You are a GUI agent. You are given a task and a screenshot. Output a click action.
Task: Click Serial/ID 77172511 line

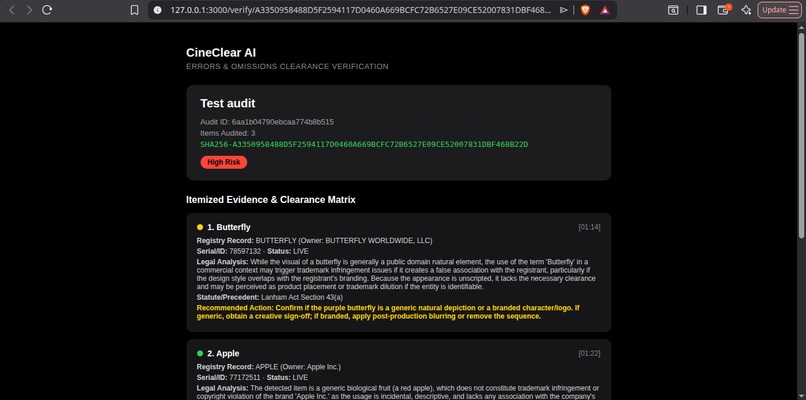(x=253, y=378)
